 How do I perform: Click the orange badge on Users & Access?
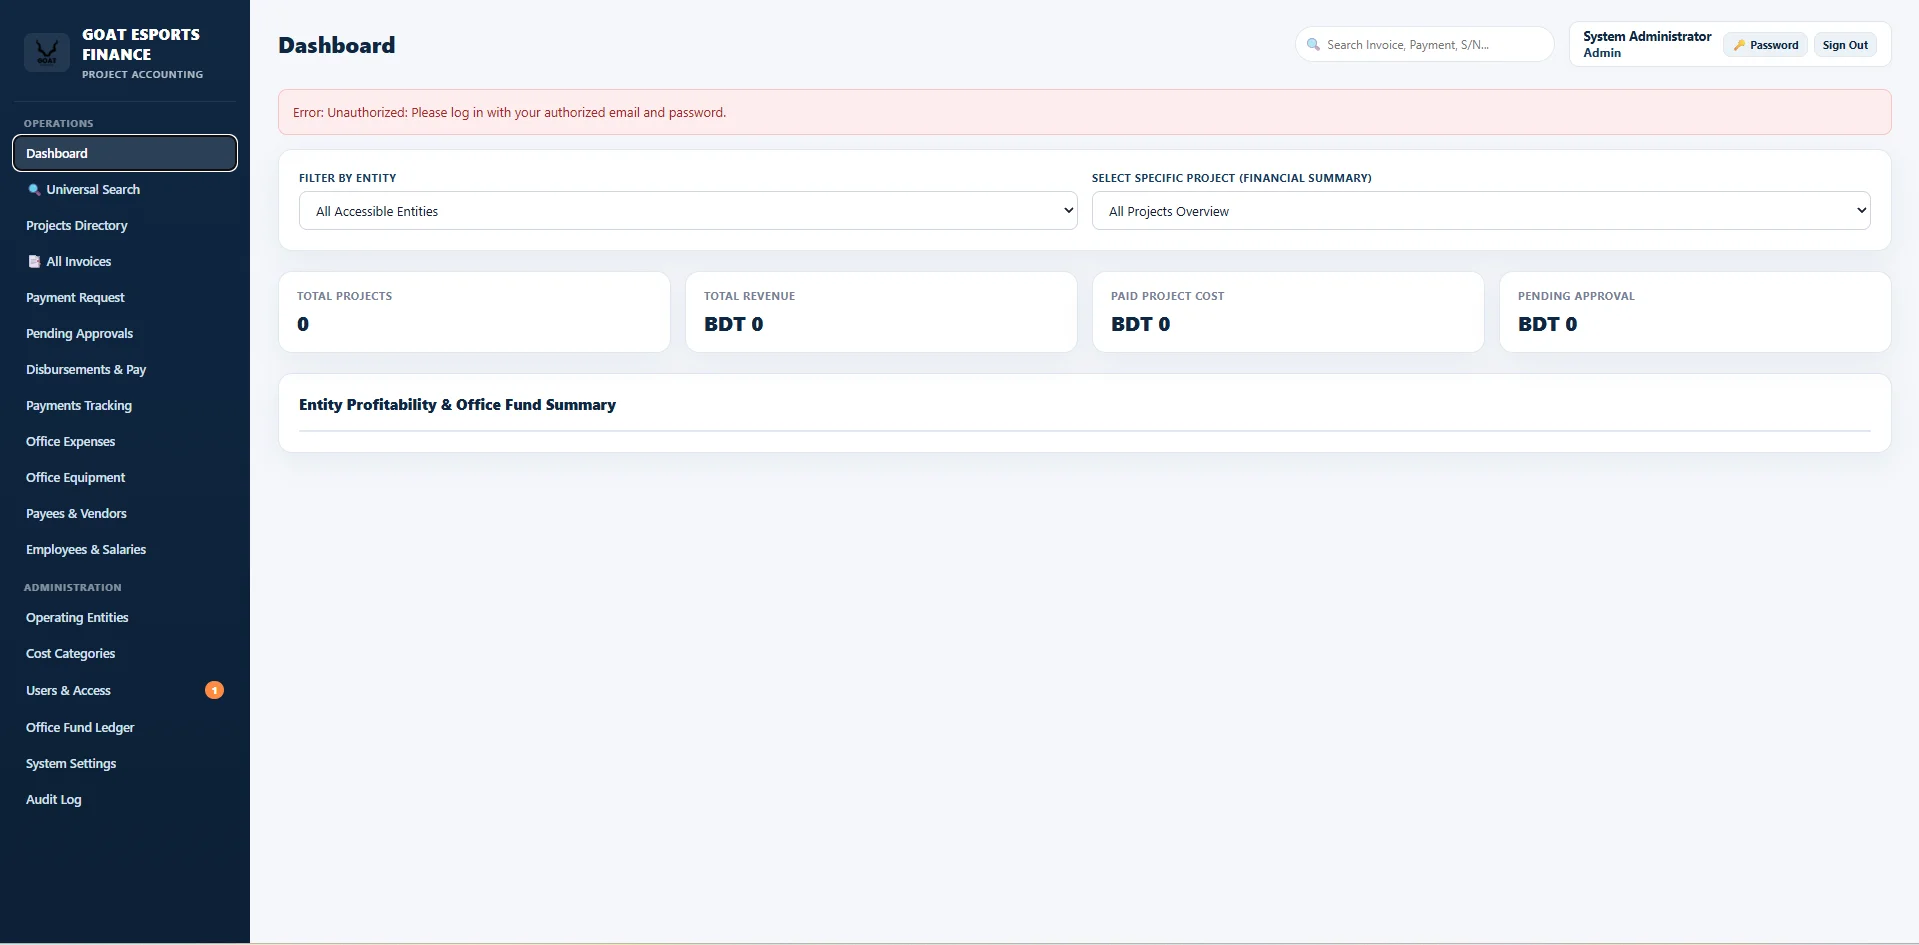214,690
